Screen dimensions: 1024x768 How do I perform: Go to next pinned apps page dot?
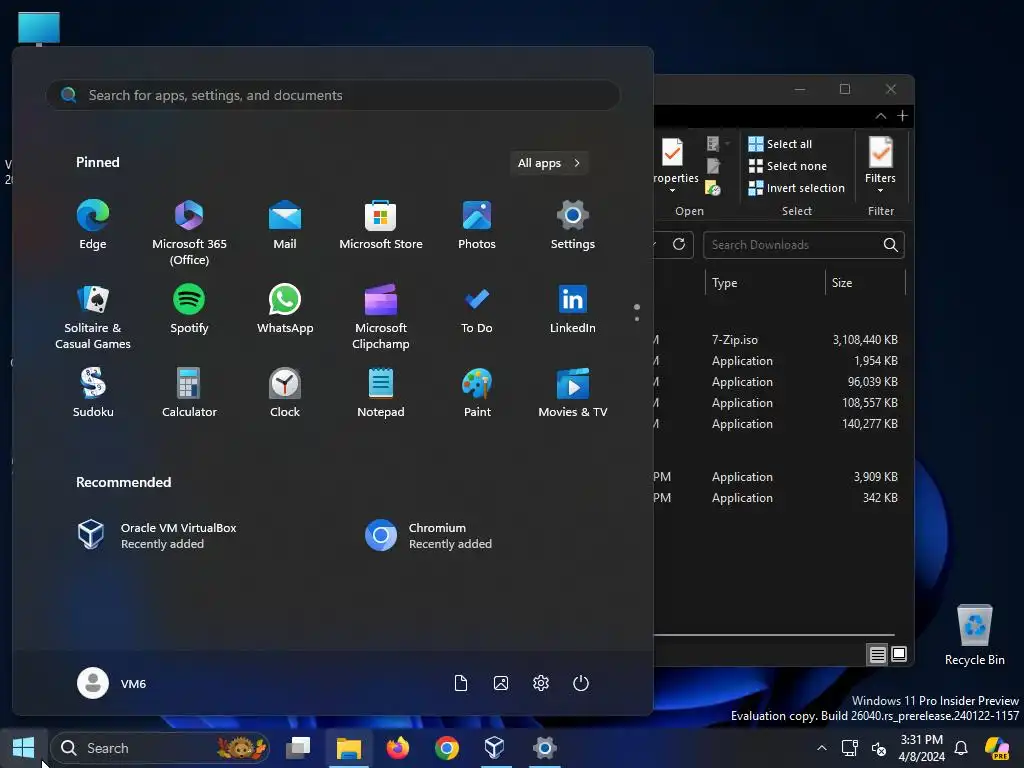coord(637,319)
